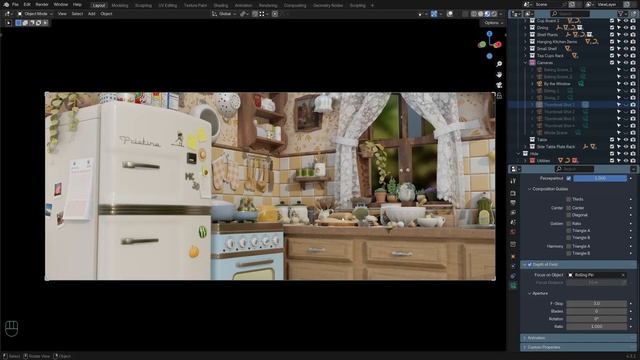Toggle X-ray icon in viewport header

point(466,14)
